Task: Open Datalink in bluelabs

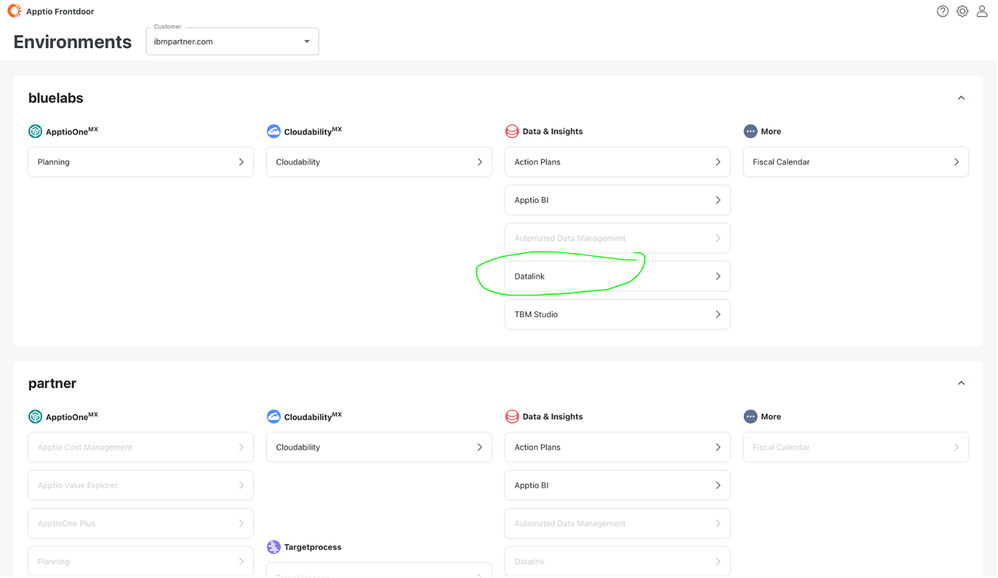Action: coord(617,276)
